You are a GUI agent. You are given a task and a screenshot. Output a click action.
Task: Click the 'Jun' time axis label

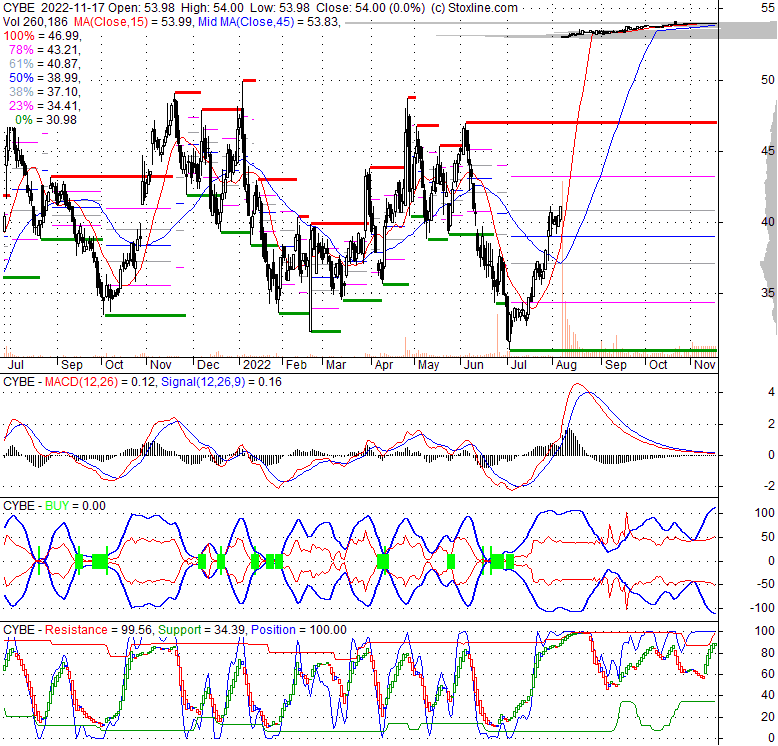pos(473,365)
